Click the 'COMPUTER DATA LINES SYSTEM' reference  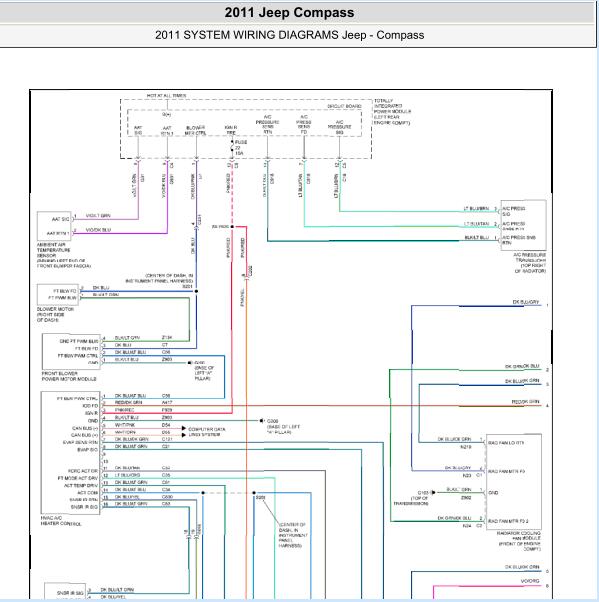tap(207, 432)
